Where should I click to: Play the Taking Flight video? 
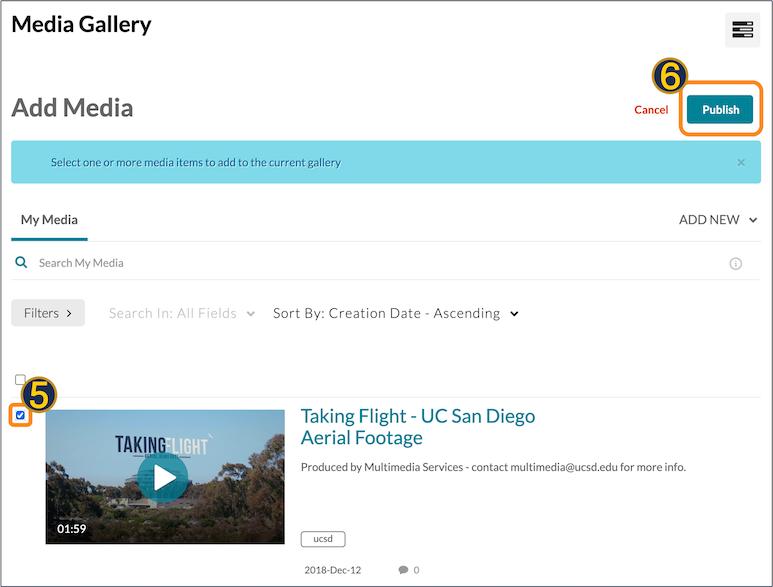point(163,477)
